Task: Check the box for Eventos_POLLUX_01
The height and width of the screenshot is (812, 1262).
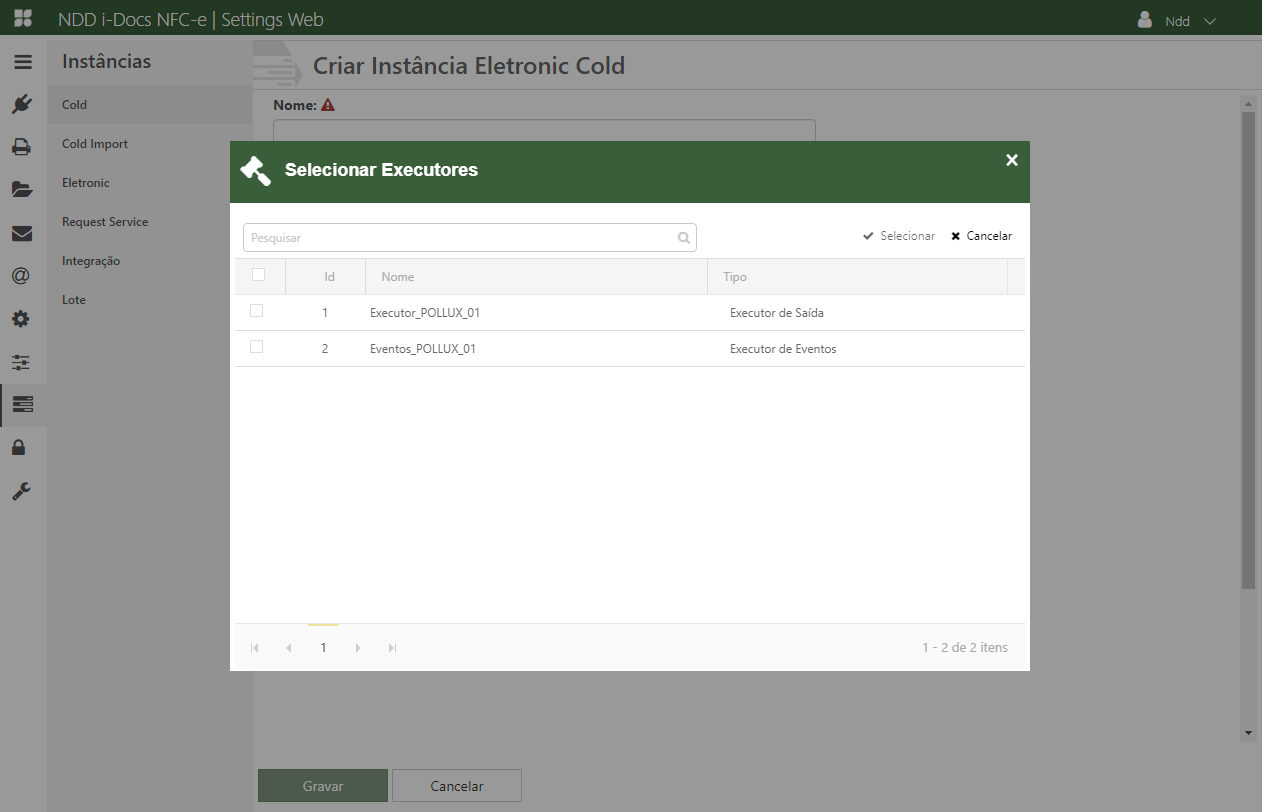Action: tap(257, 347)
